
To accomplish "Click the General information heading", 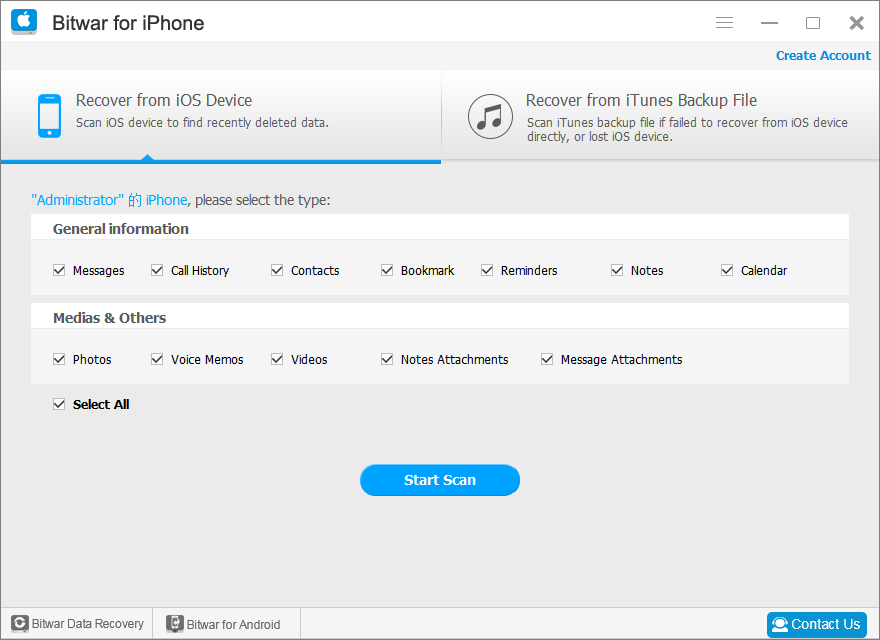I will 121,229.
